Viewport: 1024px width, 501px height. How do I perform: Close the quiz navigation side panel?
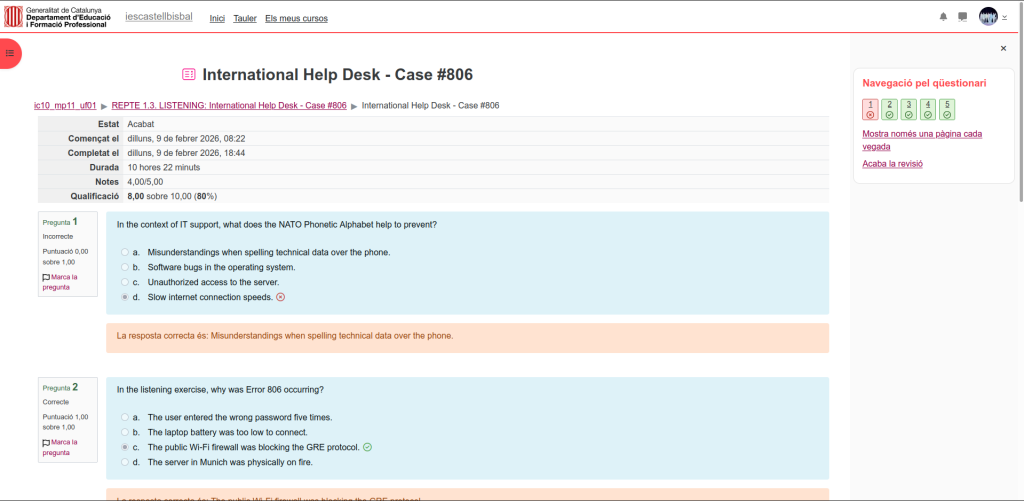click(1003, 48)
